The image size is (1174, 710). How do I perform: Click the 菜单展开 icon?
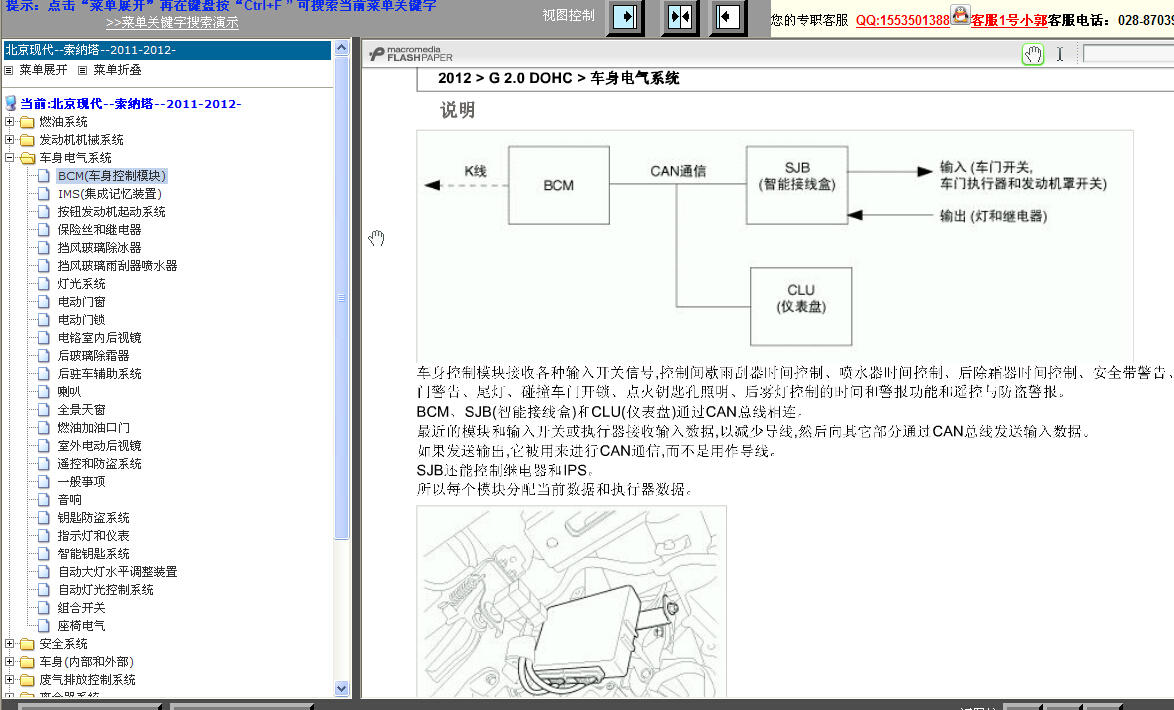[9, 70]
